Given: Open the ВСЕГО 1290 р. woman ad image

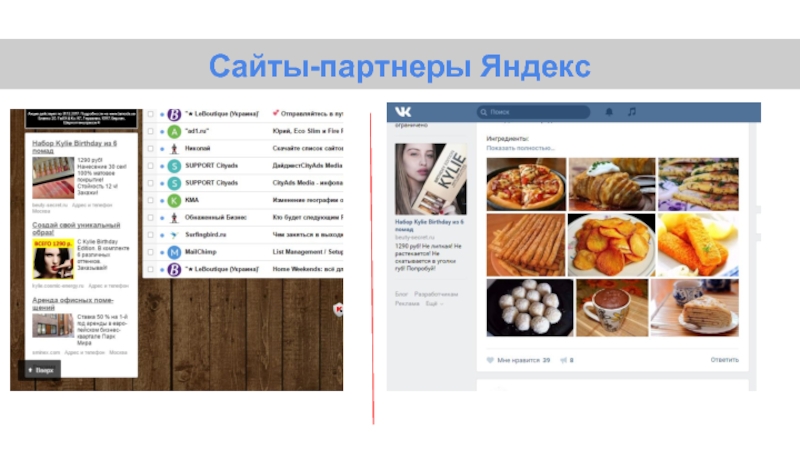Looking at the screenshot, I should coord(53,259).
